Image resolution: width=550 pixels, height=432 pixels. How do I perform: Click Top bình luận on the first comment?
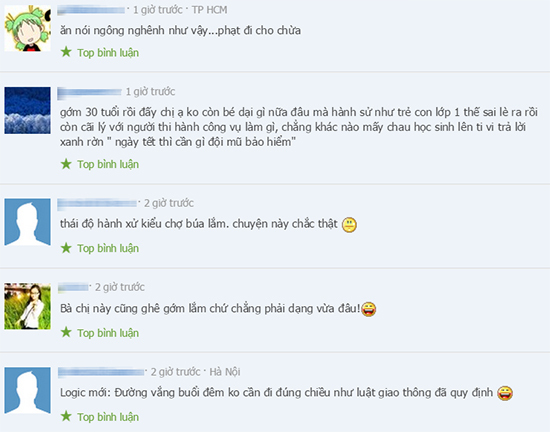coord(108,53)
